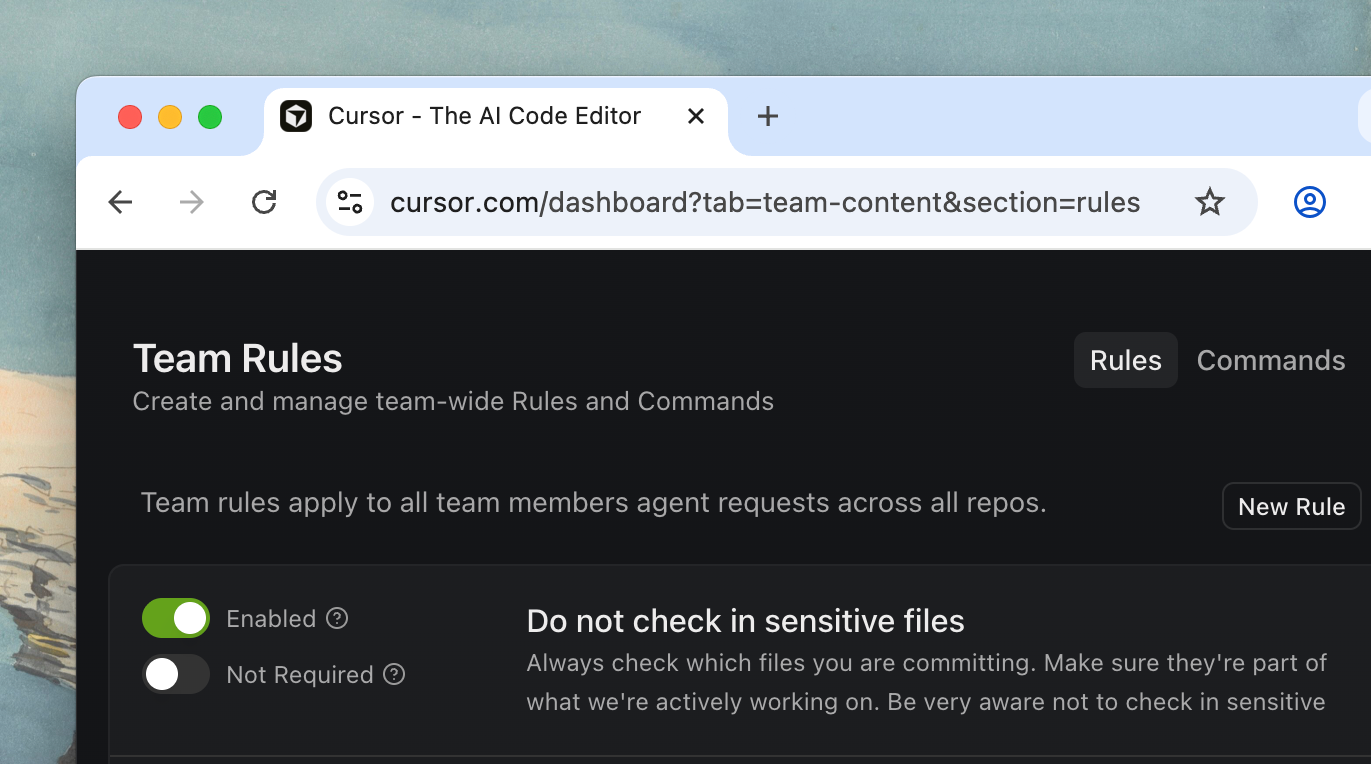
Task: Turn on the Not Required toggle
Action: [175, 675]
